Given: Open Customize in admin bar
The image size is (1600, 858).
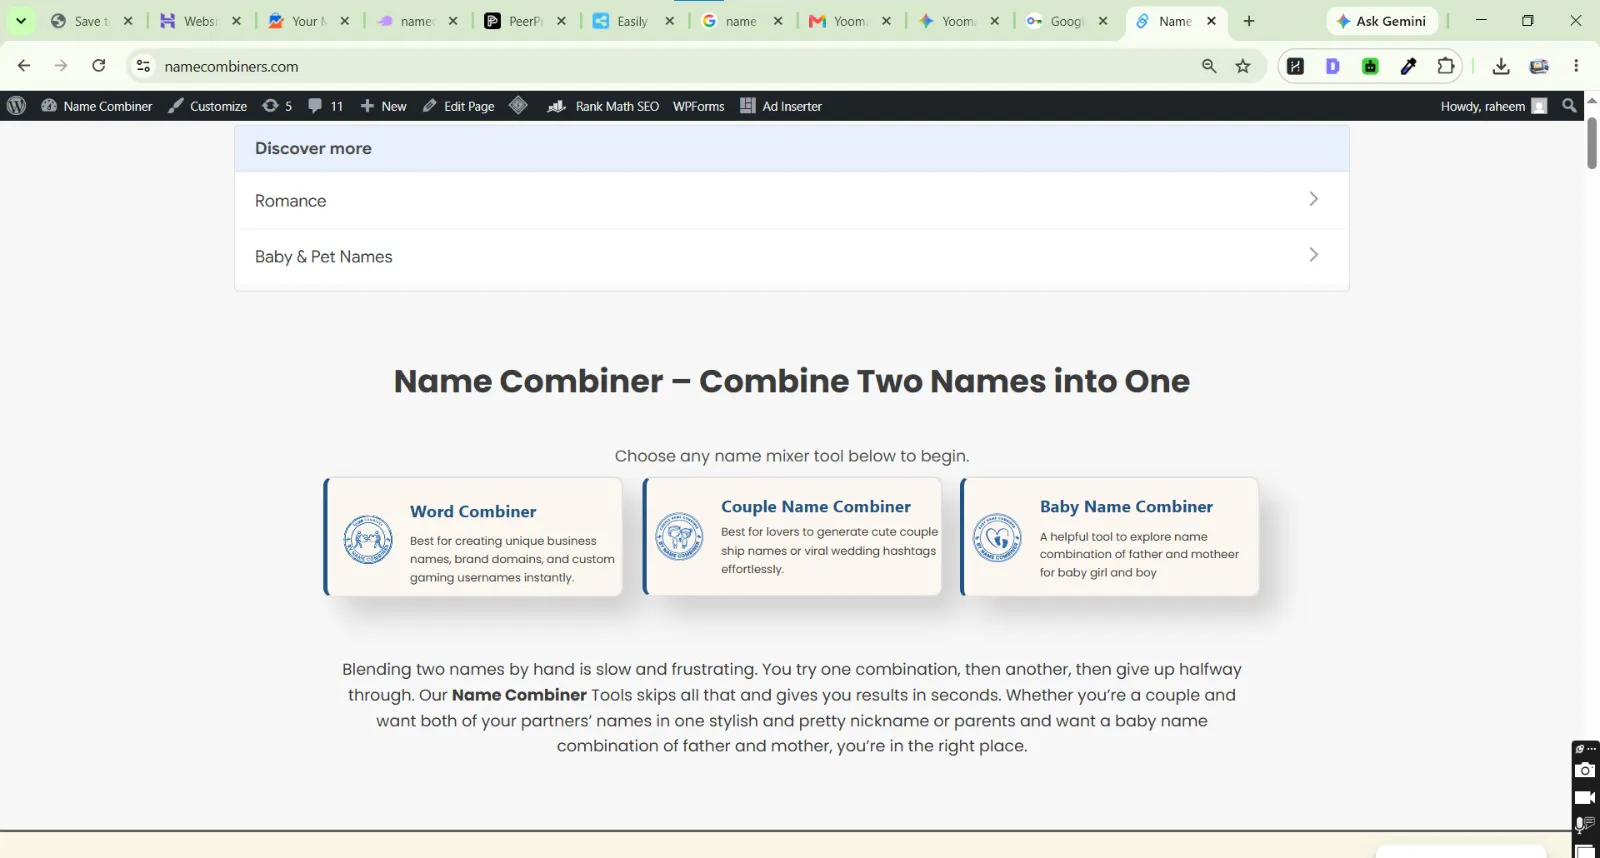Looking at the screenshot, I should [207, 106].
